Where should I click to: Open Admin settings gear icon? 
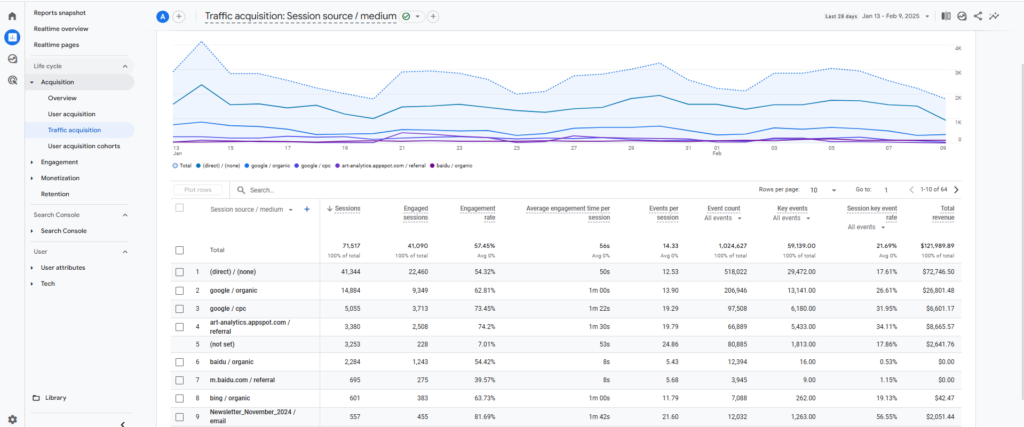12,419
